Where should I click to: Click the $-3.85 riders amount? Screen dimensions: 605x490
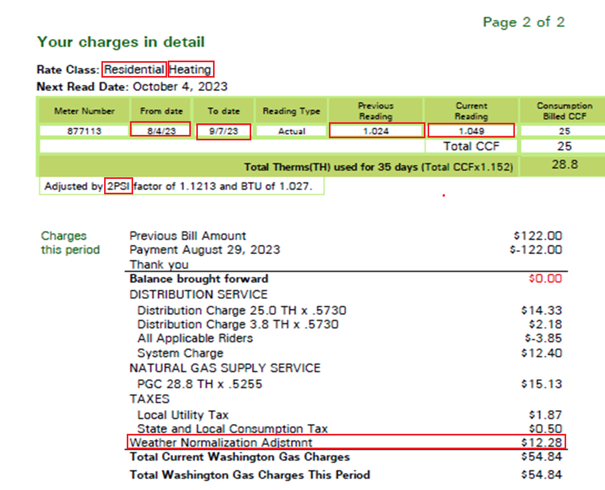[x=543, y=338]
